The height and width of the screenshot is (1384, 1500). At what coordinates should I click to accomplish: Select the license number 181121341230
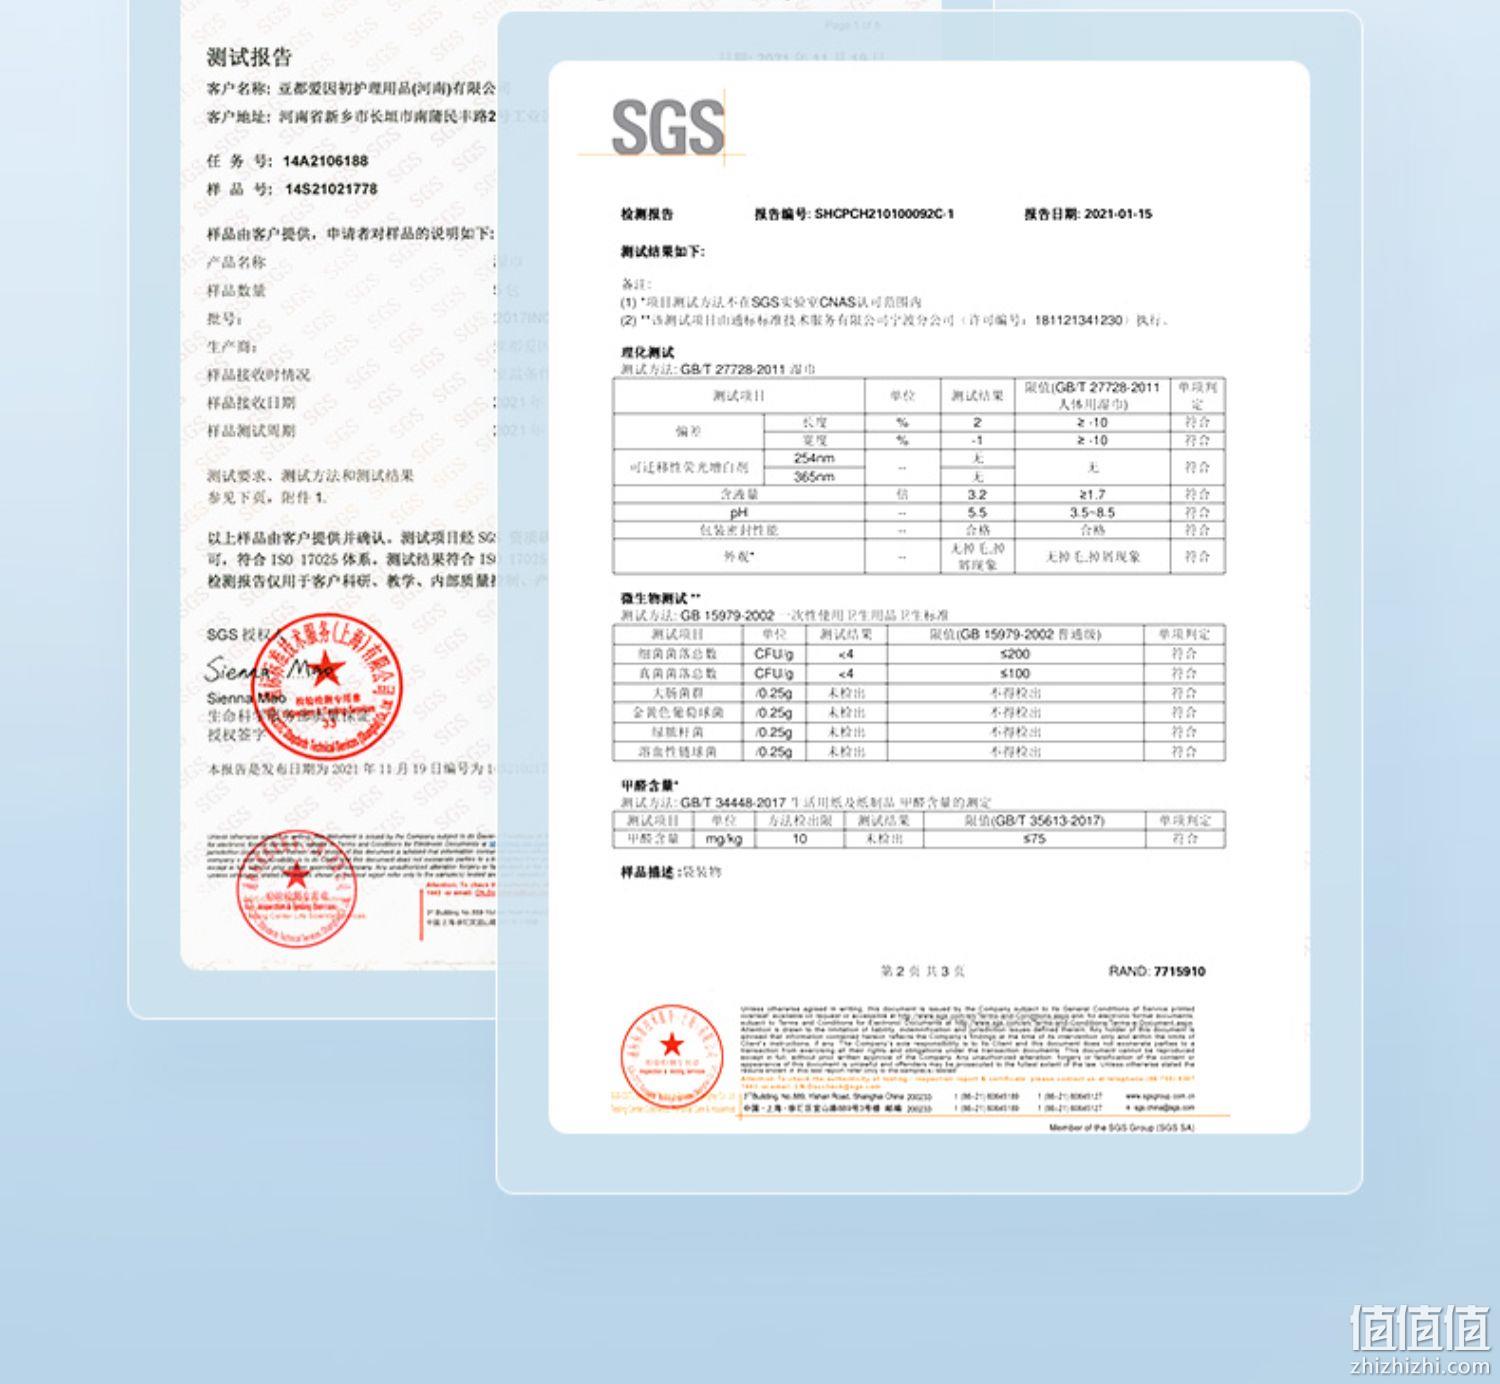pos(1078,320)
